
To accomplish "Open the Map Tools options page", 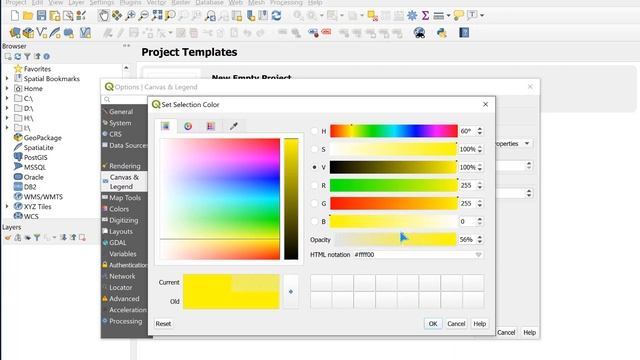I will click(124, 198).
